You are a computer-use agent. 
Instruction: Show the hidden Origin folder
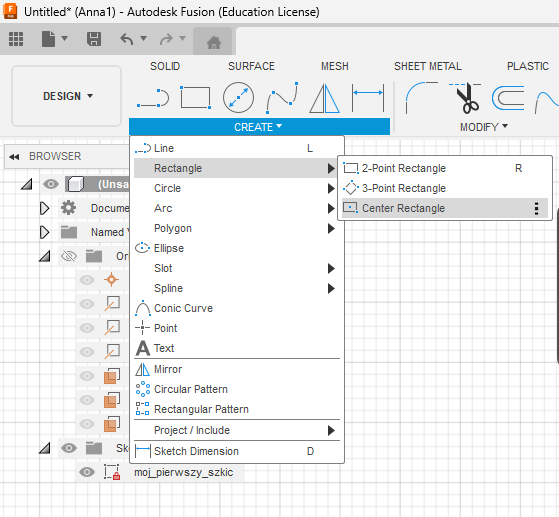coord(69,256)
